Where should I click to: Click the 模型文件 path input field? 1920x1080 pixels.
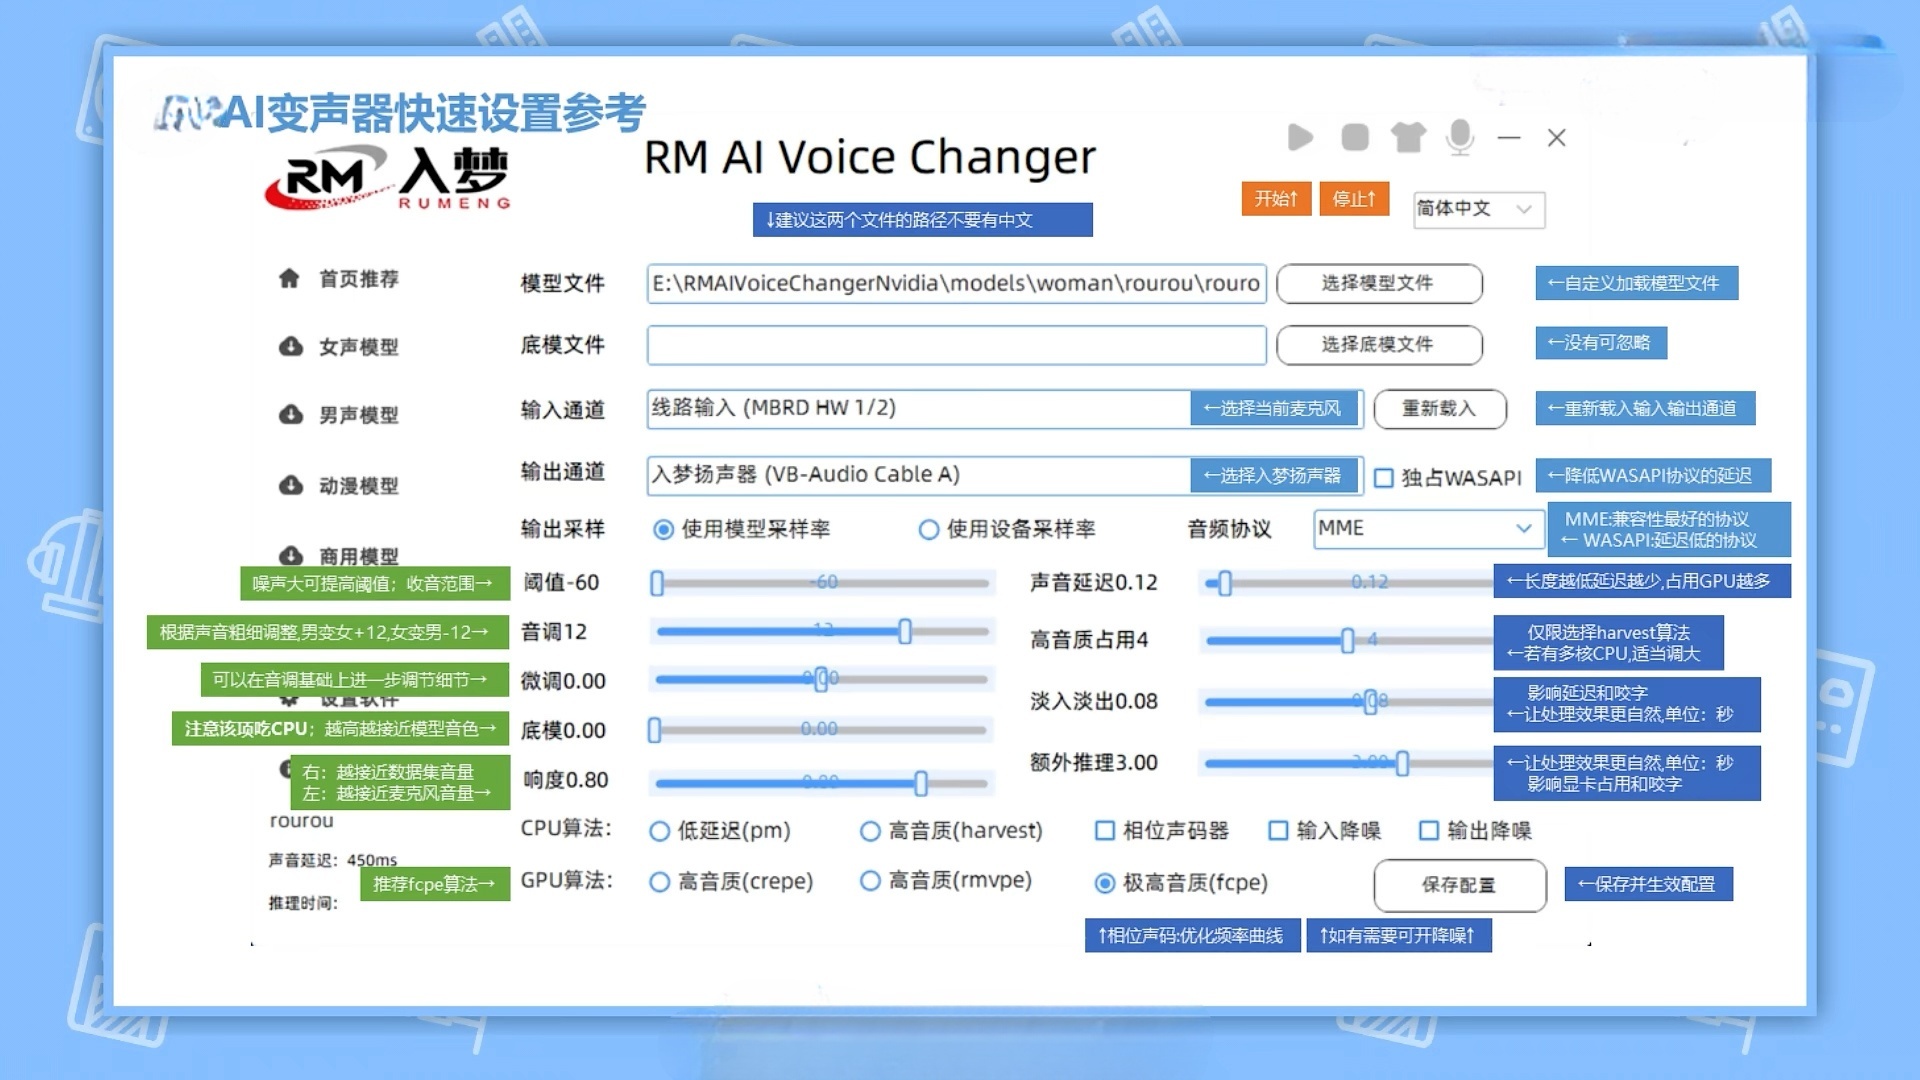click(x=957, y=284)
